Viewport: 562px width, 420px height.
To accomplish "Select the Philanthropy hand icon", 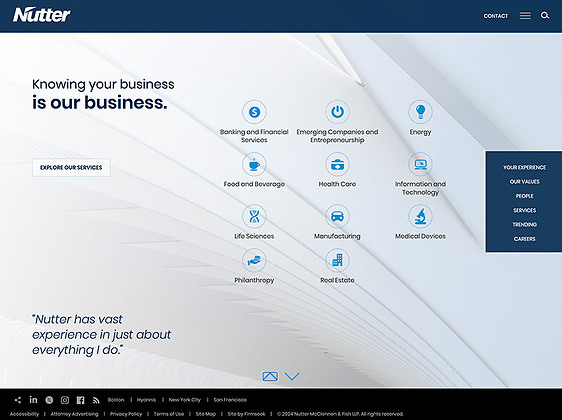I will coord(254,260).
